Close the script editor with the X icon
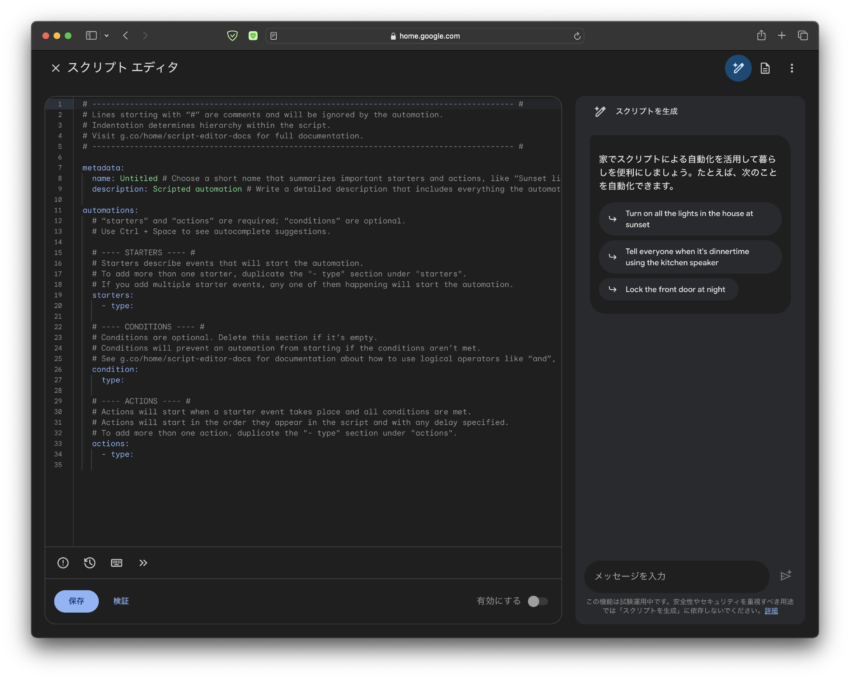The image size is (850, 679). pos(56,68)
